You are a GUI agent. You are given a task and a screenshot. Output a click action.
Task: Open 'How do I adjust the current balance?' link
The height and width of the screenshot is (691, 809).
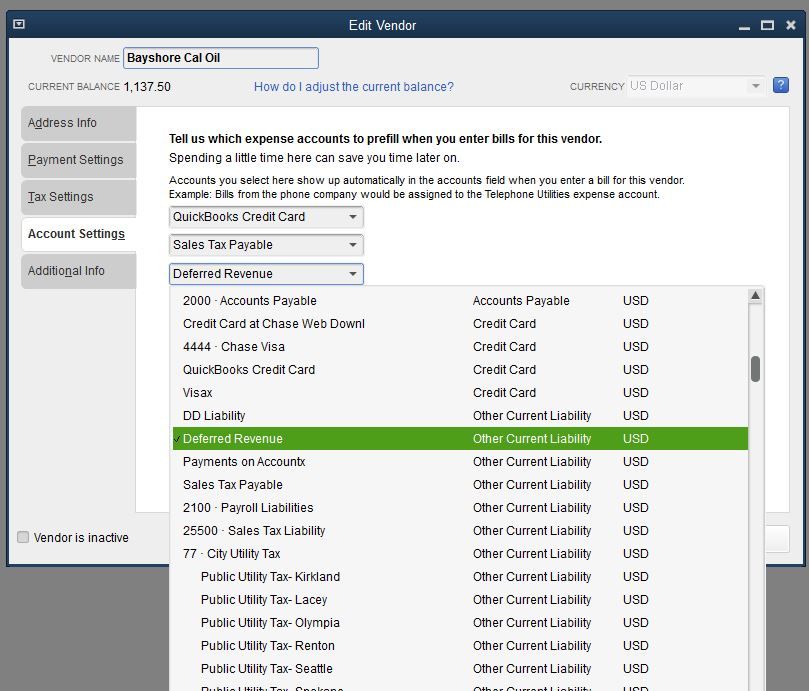[353, 87]
